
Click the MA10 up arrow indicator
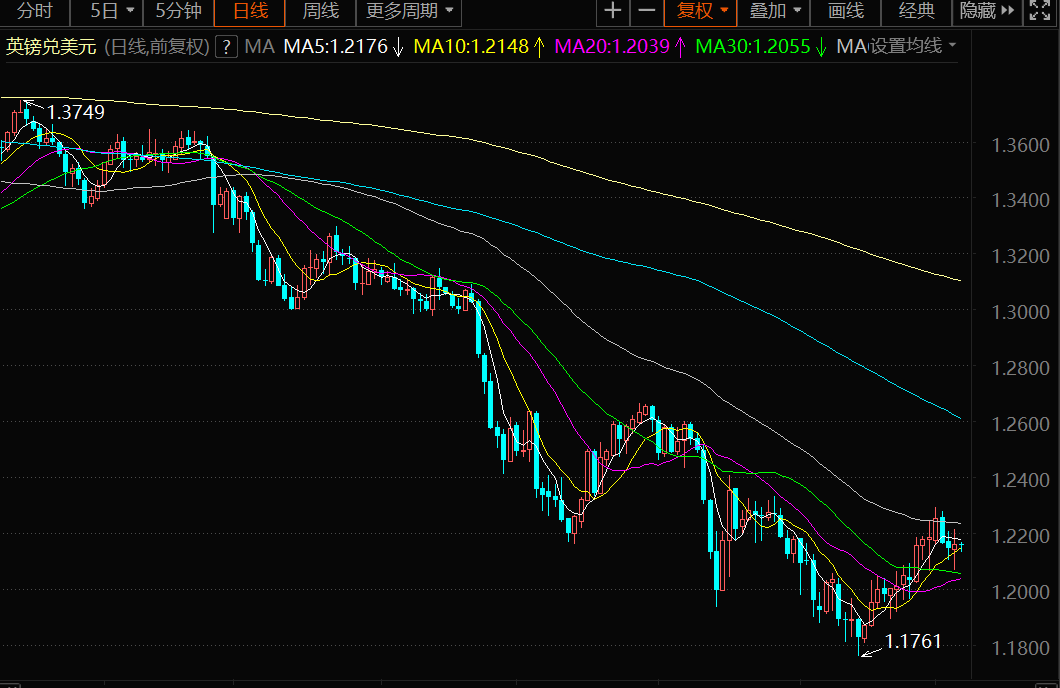[539, 47]
